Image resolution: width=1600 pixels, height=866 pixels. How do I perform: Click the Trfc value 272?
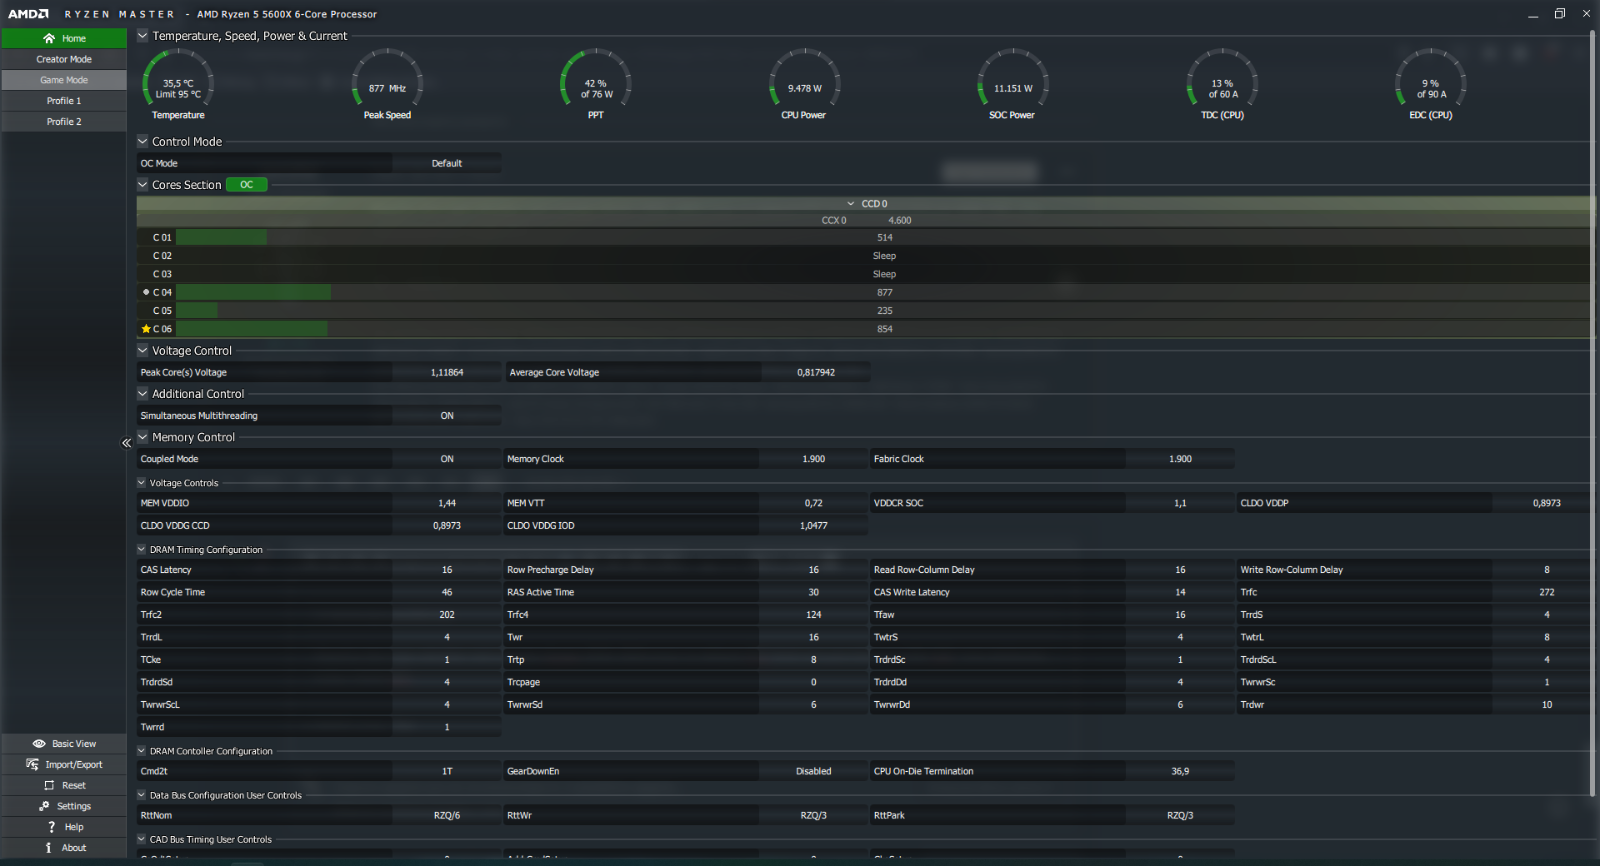1547,592
